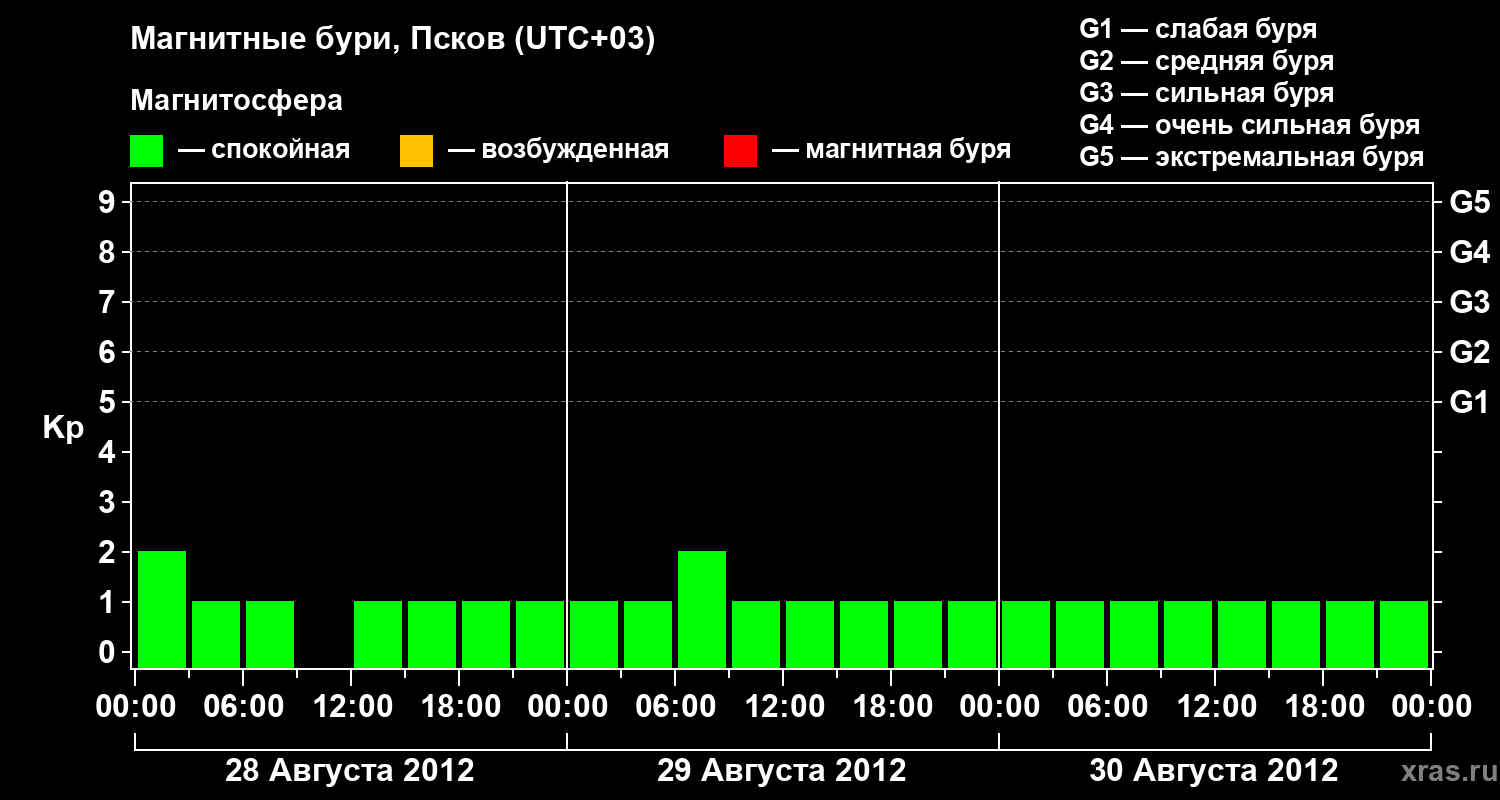Click the '29 Августа 2012' date label
The image size is (1500, 800).
[x=782, y=771]
